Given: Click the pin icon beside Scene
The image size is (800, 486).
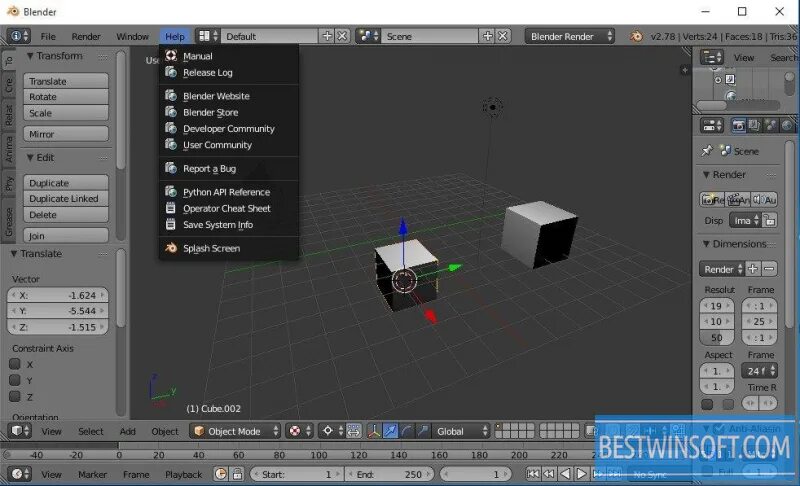Looking at the screenshot, I should coord(707,151).
